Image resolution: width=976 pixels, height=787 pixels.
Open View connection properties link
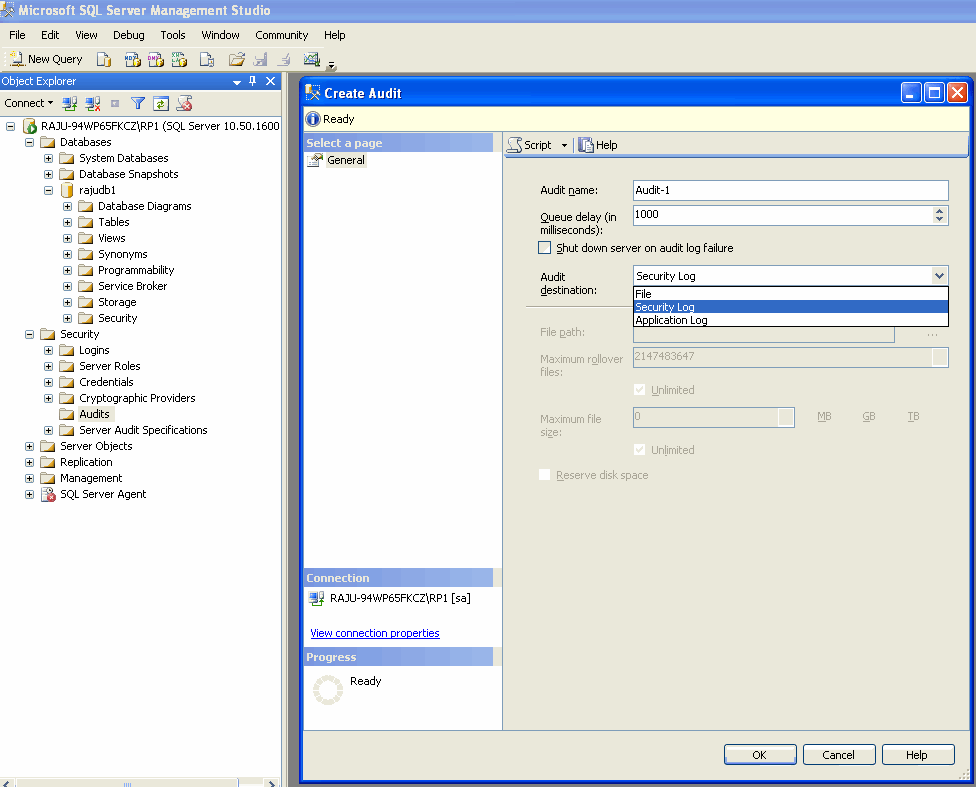(x=374, y=633)
